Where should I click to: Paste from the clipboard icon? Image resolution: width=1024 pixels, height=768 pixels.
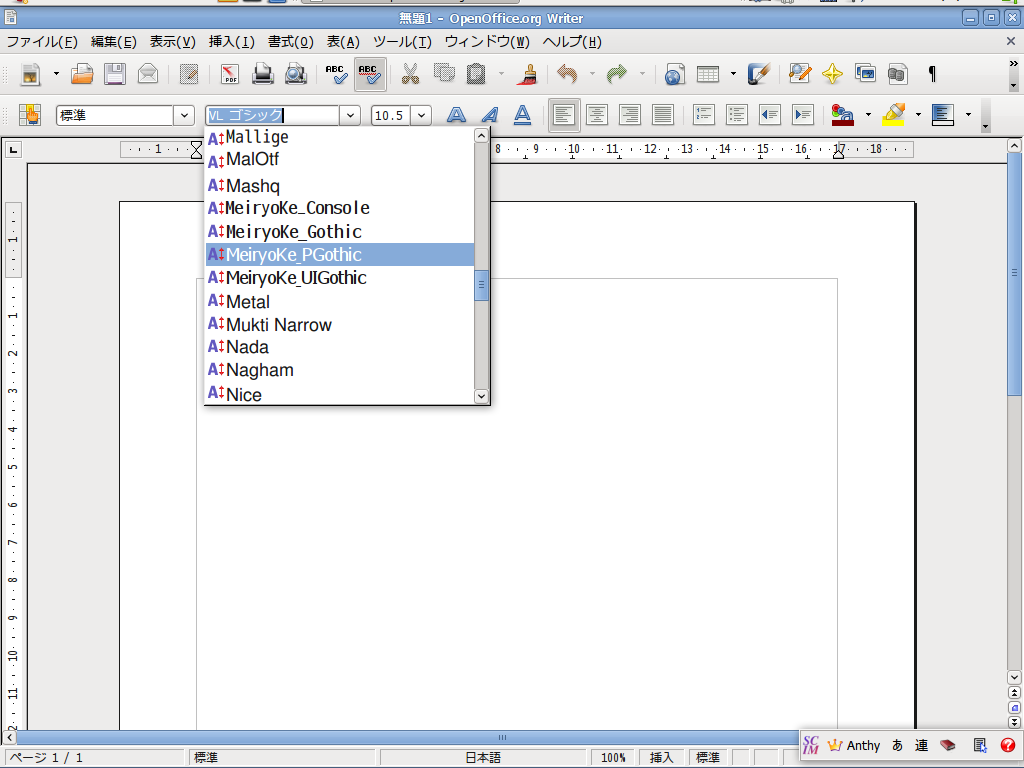coord(476,74)
